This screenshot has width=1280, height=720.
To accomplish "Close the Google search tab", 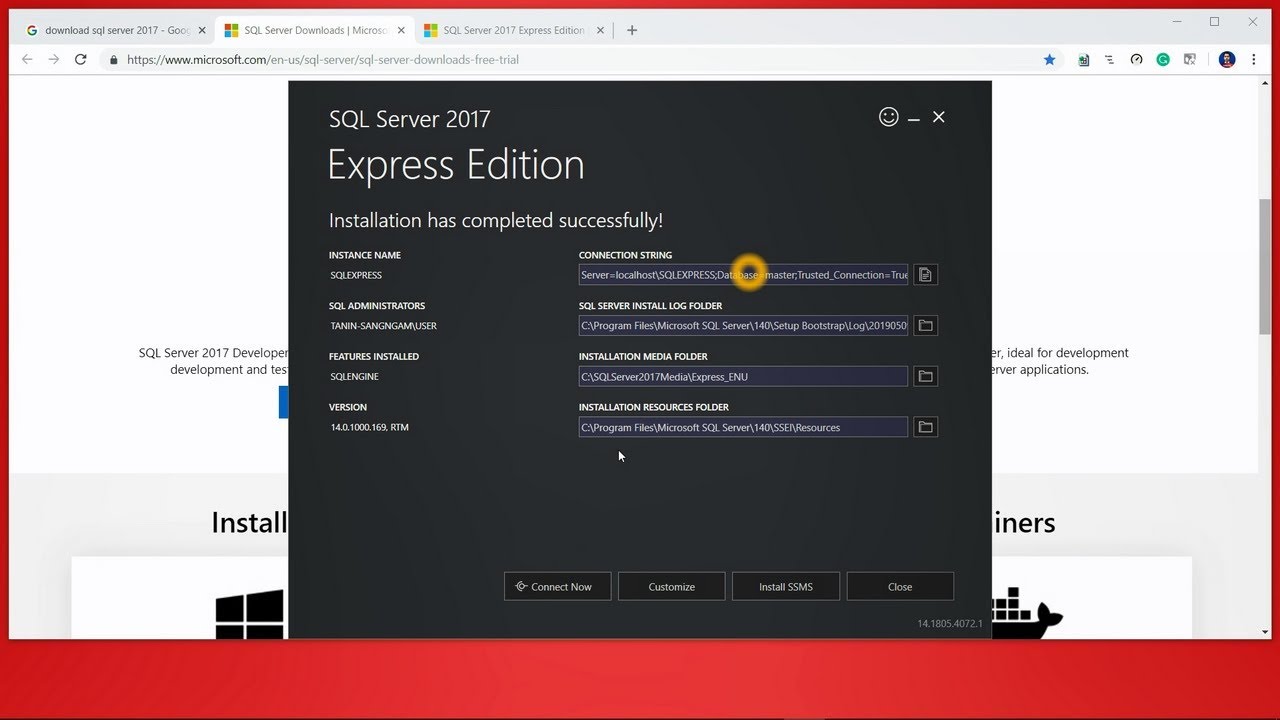I will [201, 30].
